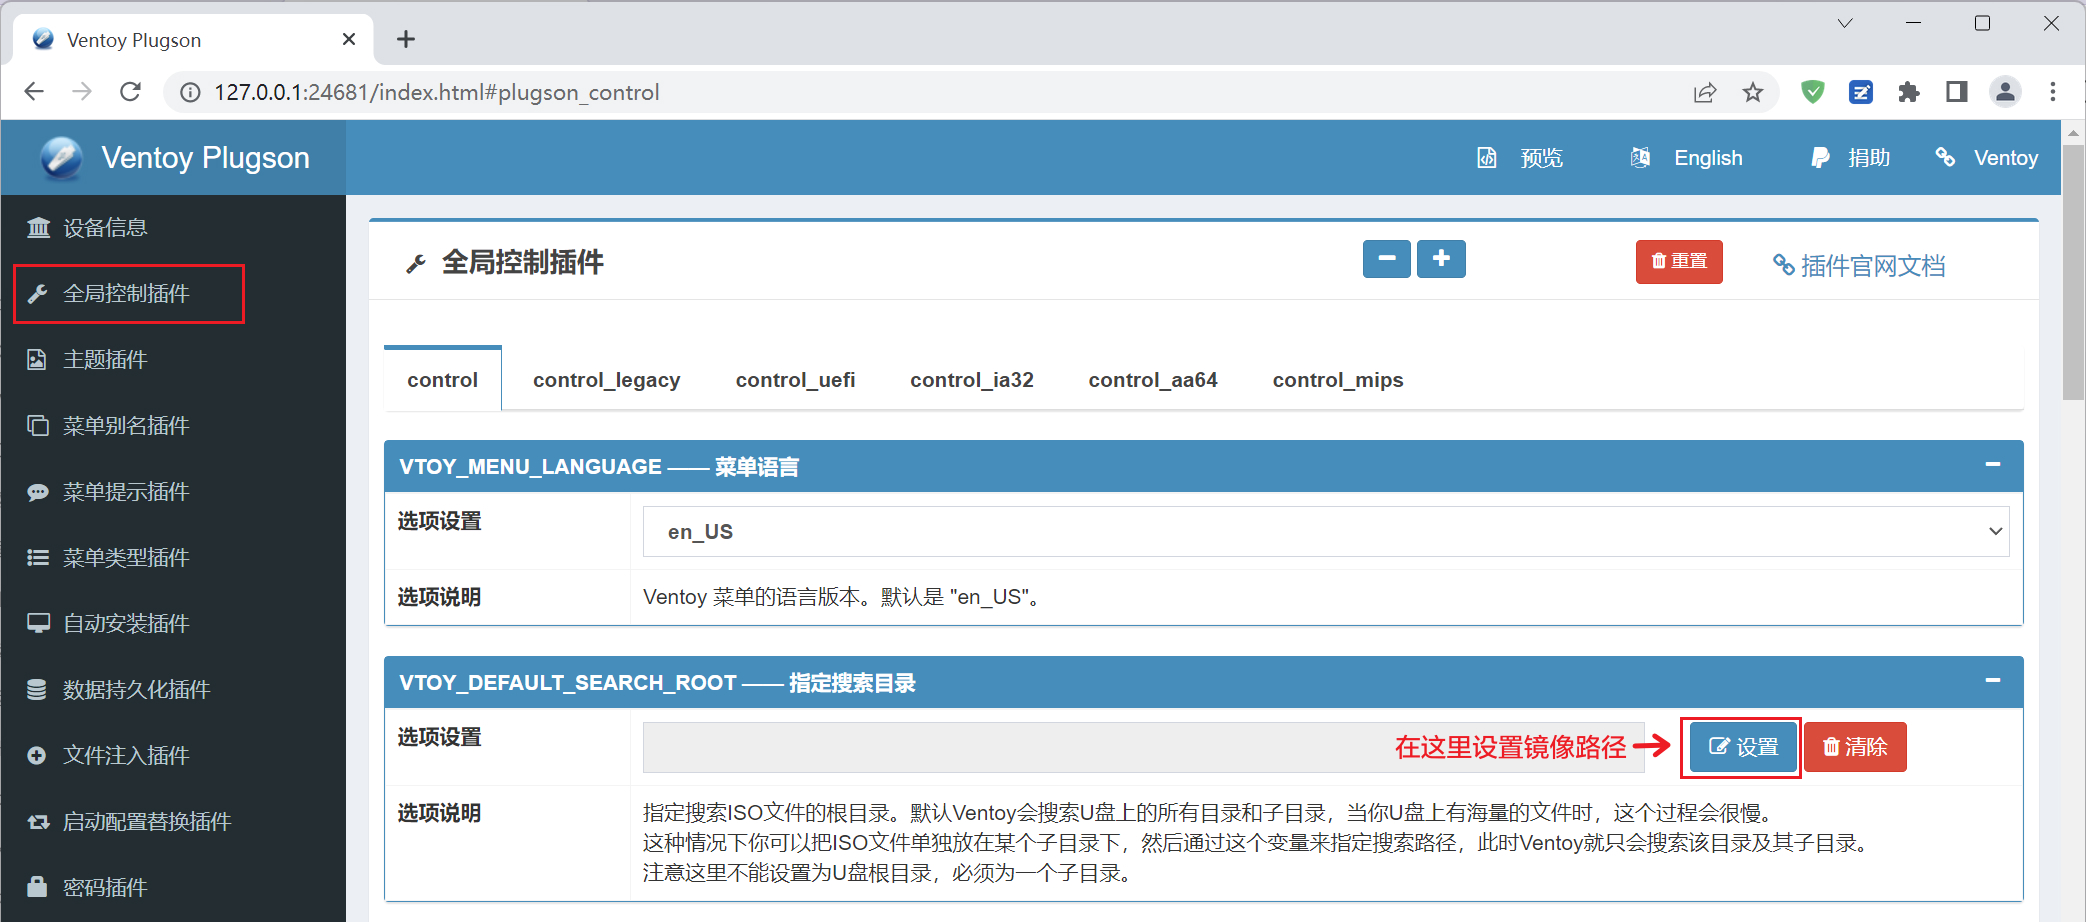Collapse the VTOY_MENU_LANGUAGE panel
2086x922 pixels.
pos(1993,464)
